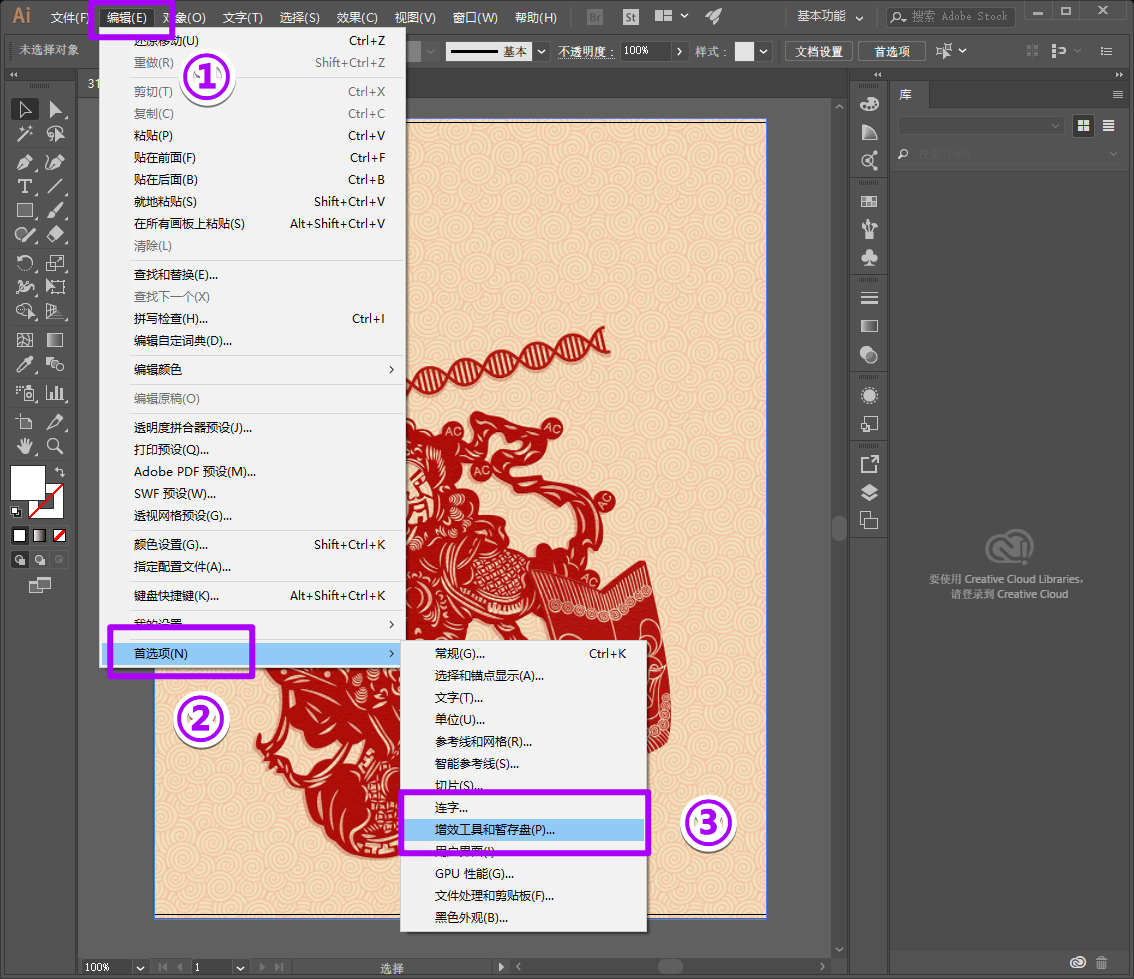The image size is (1134, 979).
Task: Select the Column Graph tool
Action: pos(55,393)
